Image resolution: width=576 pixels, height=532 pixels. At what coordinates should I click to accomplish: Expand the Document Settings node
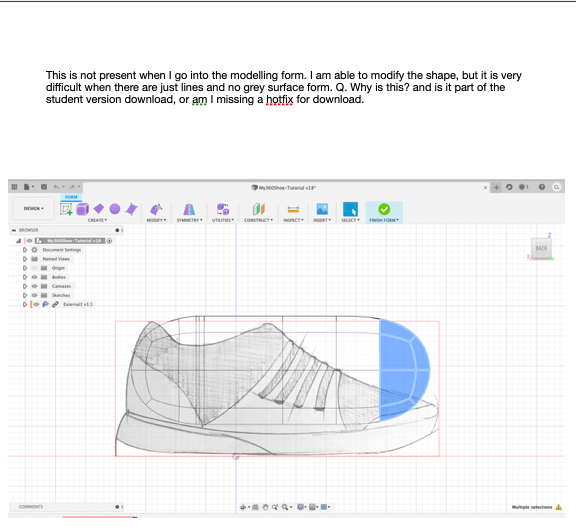click(x=25, y=250)
